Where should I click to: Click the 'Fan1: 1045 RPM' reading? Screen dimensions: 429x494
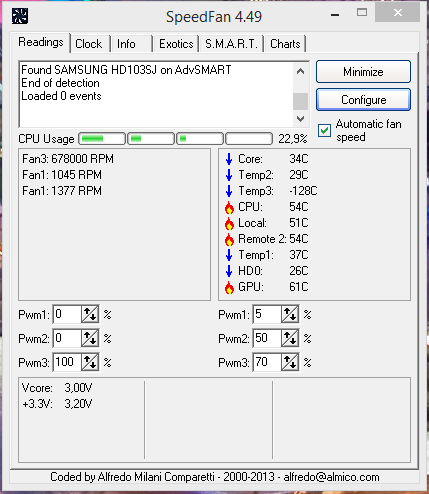point(62,175)
